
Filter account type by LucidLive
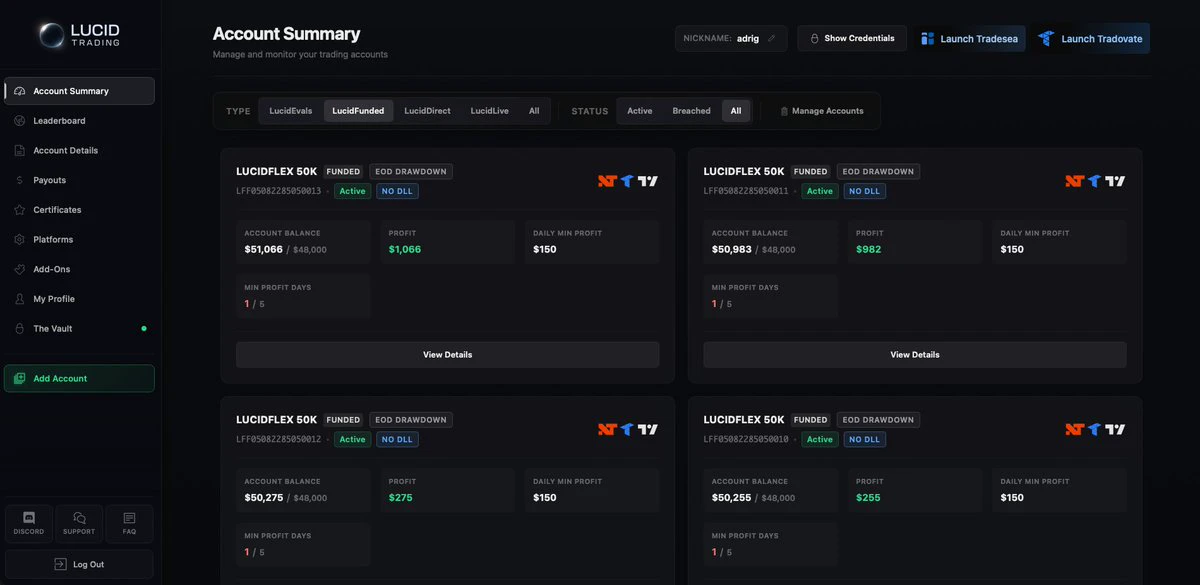point(490,111)
